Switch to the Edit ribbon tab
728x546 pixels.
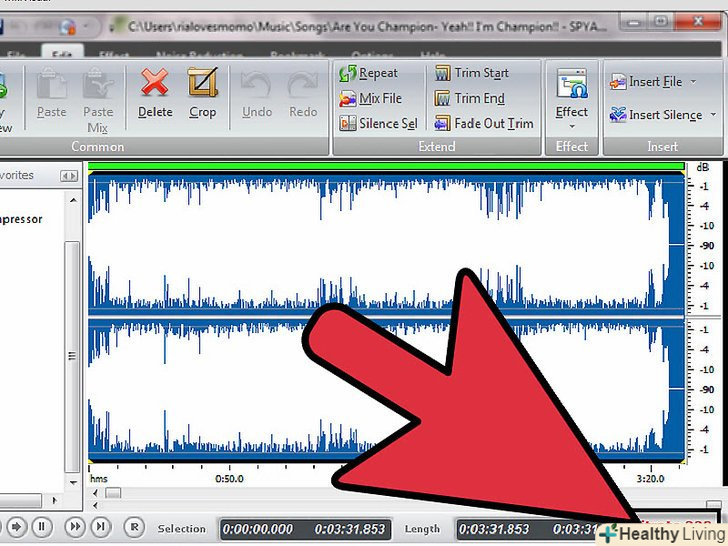62,53
